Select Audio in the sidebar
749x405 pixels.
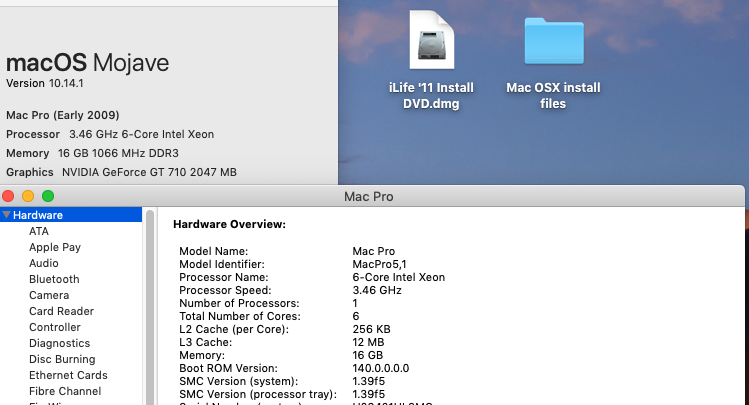43,263
